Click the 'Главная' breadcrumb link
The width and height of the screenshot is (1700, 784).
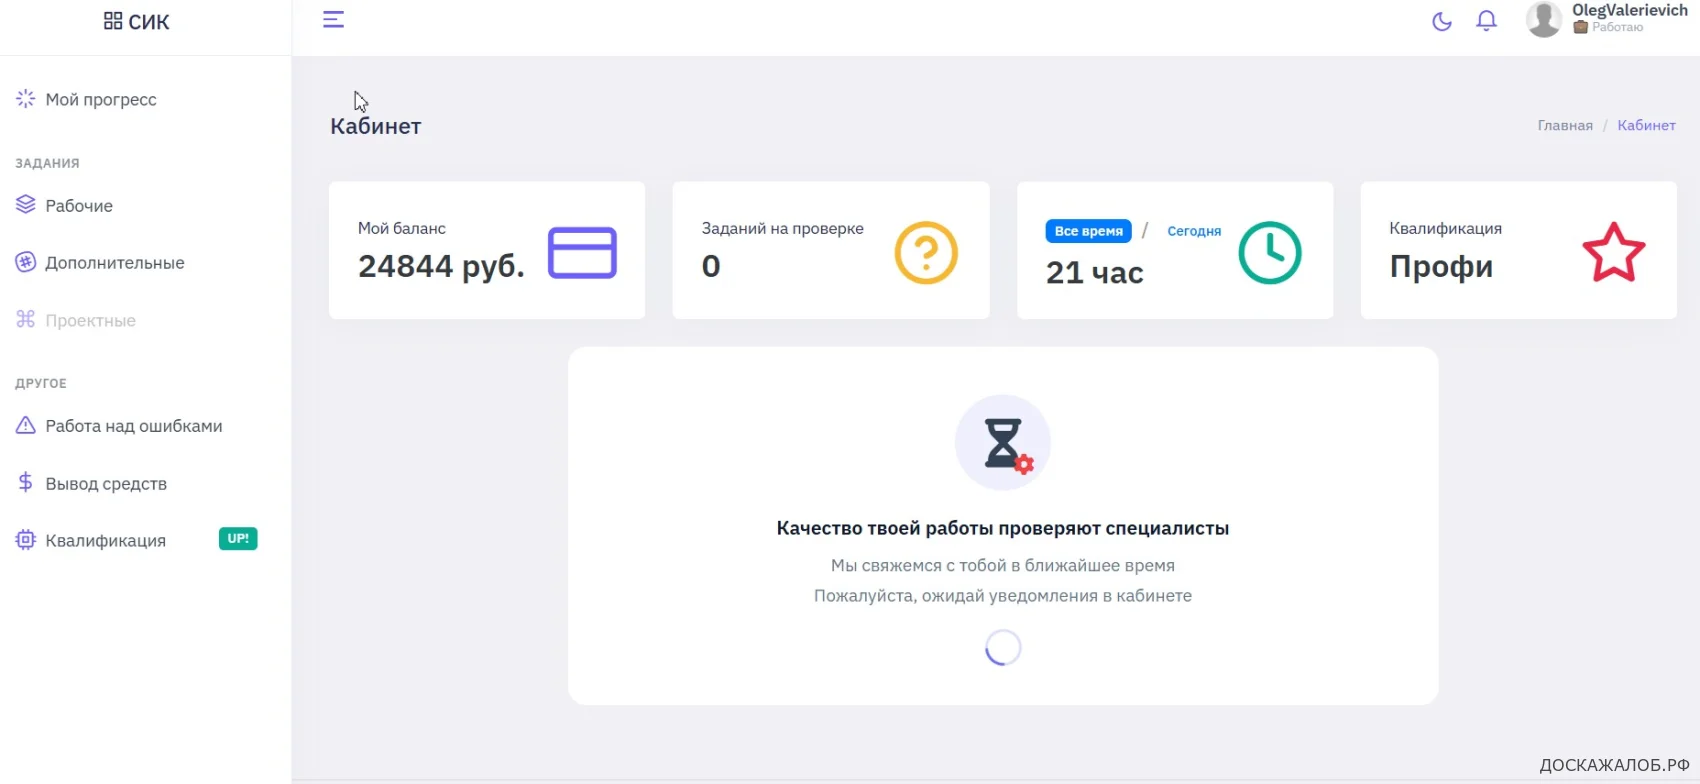pyautogui.click(x=1564, y=126)
